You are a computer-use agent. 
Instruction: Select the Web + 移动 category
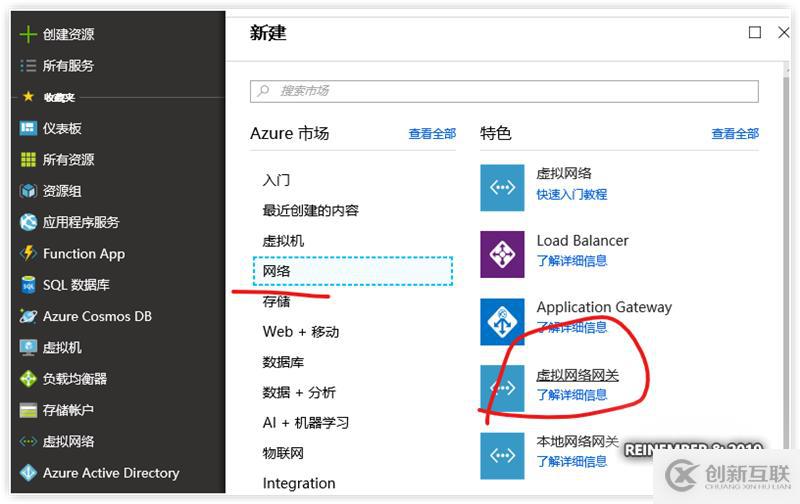(x=301, y=332)
